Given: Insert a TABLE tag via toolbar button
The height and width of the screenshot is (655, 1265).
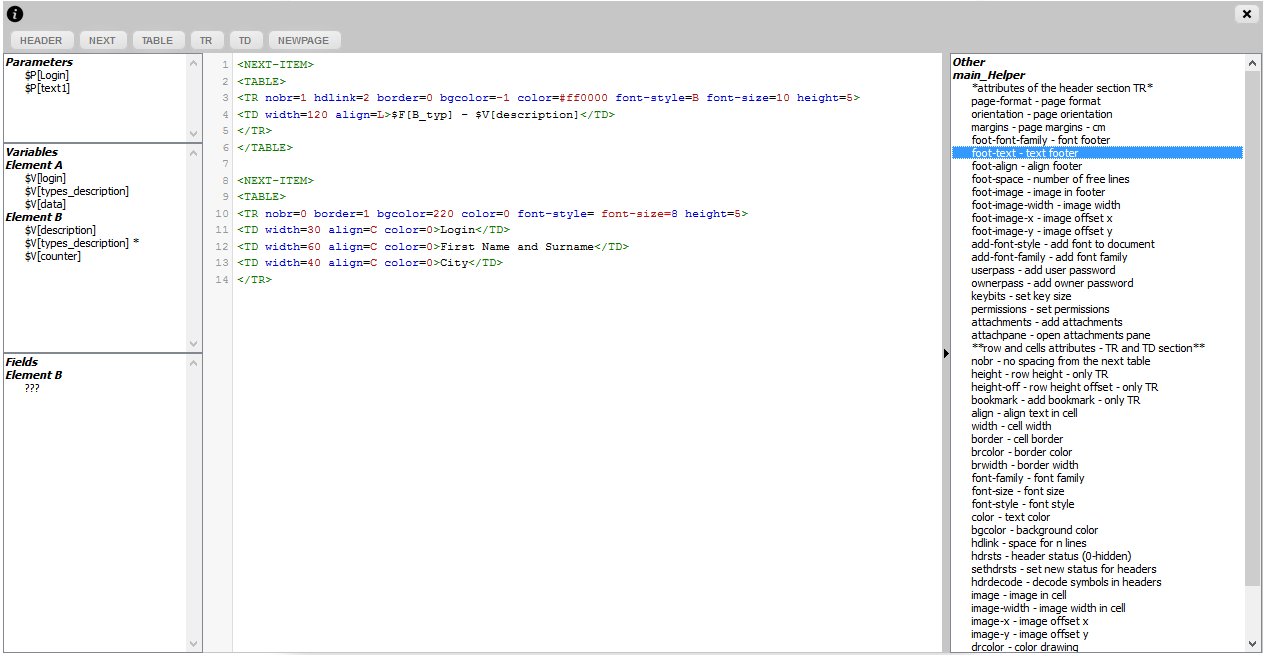Looking at the screenshot, I should coord(157,41).
